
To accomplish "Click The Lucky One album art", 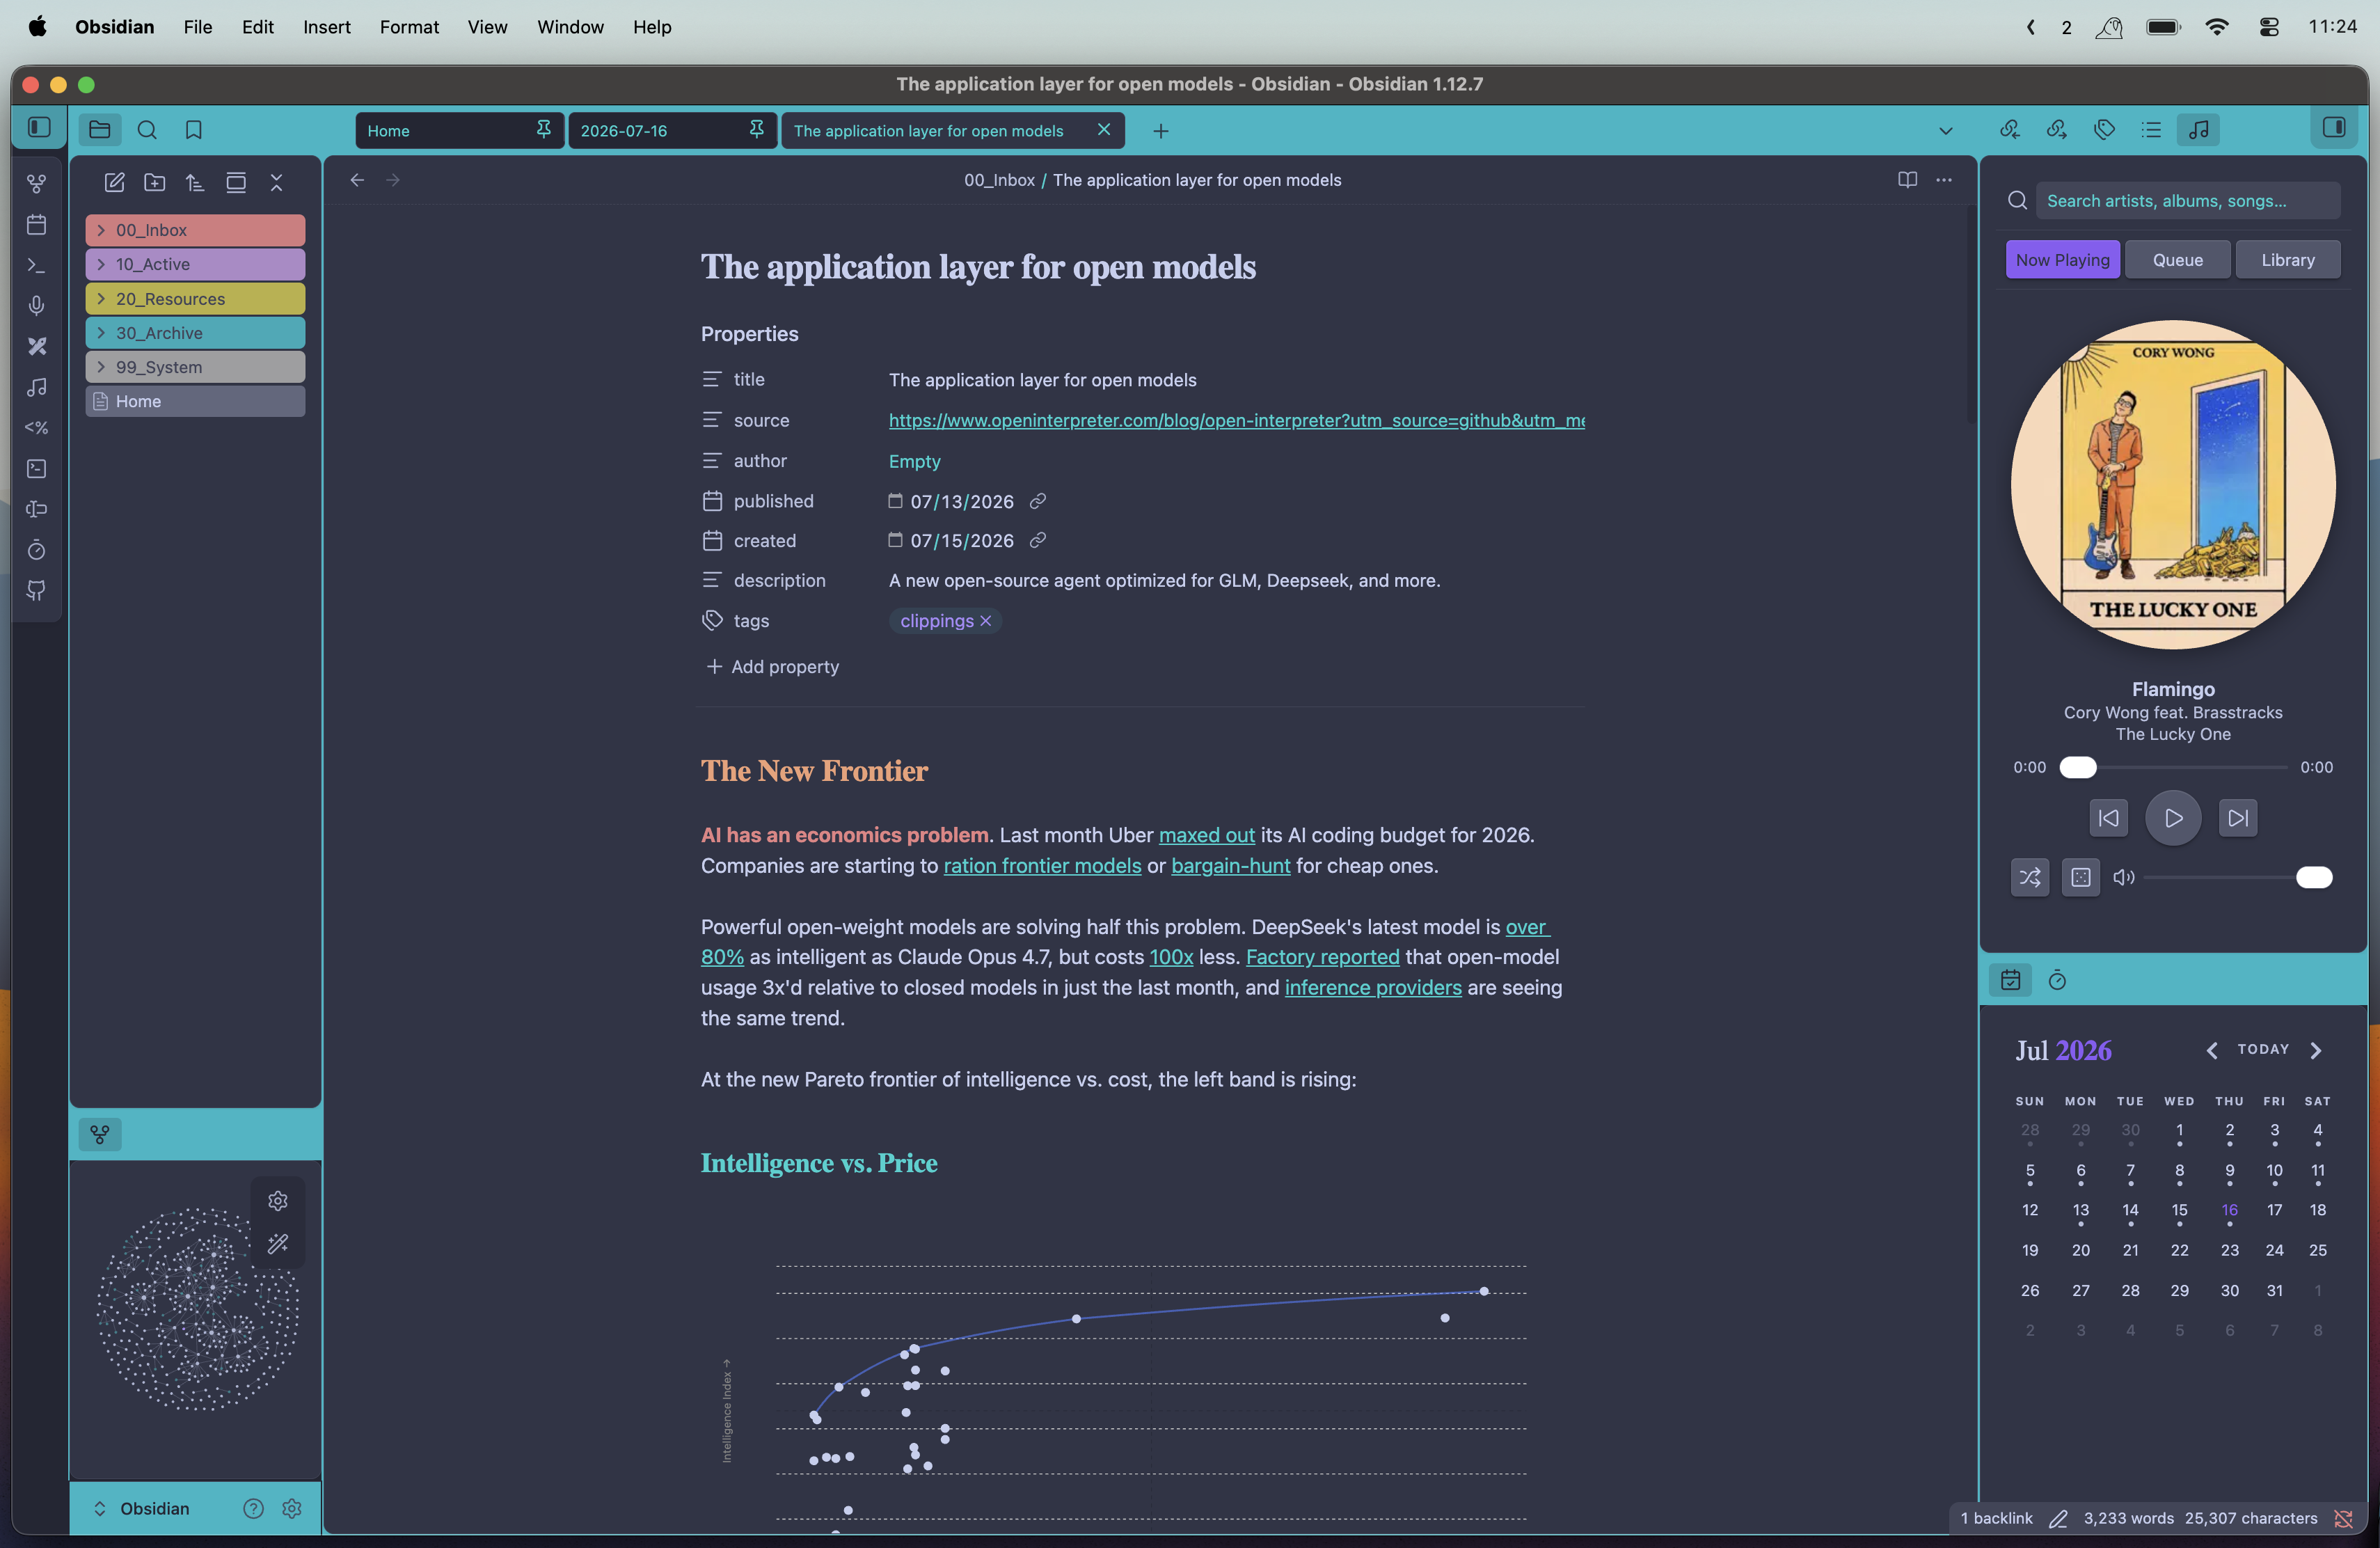I will pos(2173,484).
